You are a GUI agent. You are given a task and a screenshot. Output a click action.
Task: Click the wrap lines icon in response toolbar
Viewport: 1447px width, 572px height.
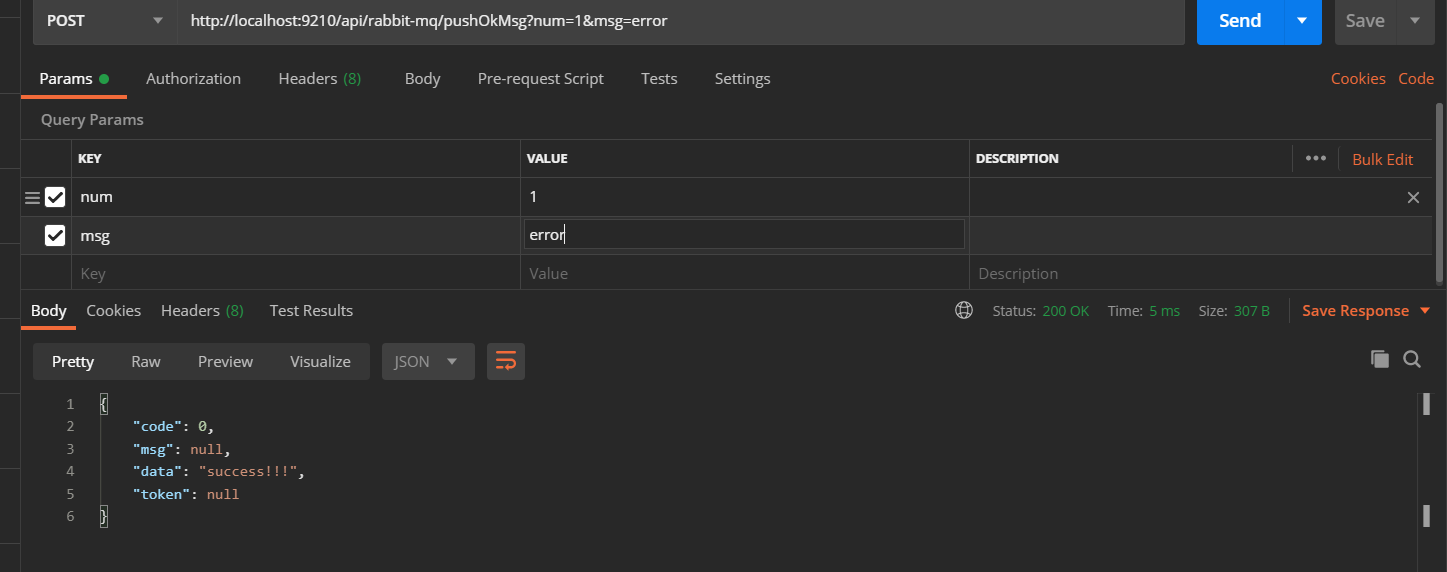pos(506,362)
